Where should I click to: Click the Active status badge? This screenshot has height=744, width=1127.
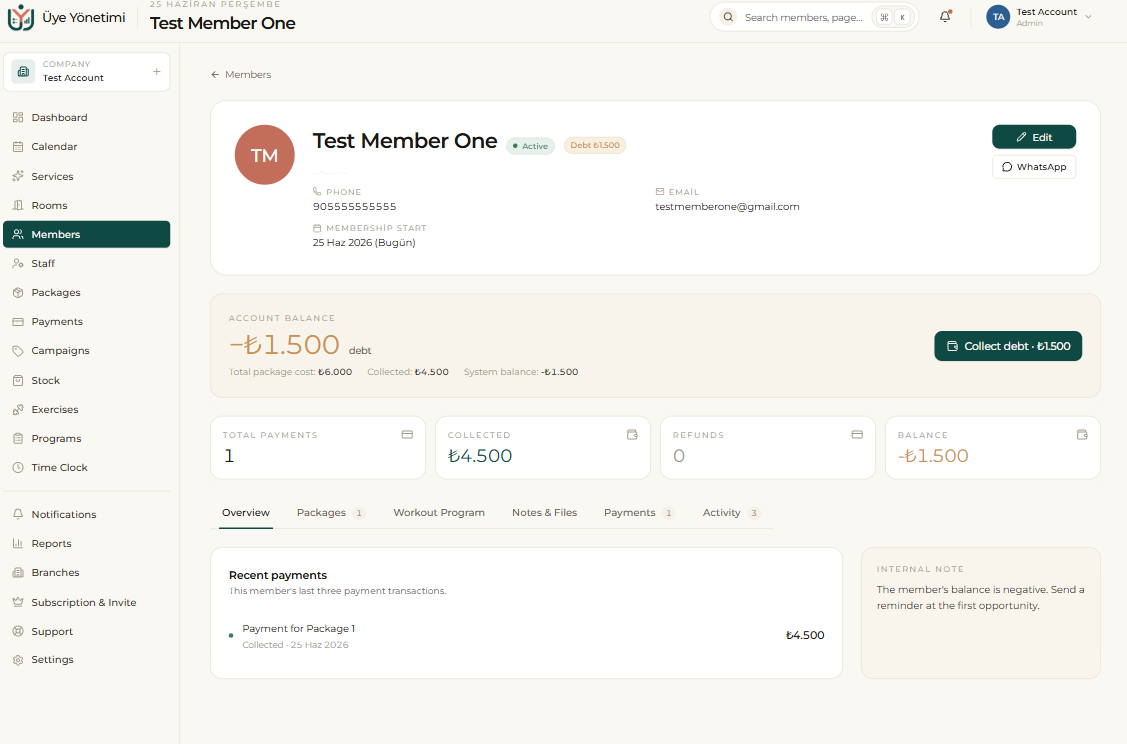point(530,146)
